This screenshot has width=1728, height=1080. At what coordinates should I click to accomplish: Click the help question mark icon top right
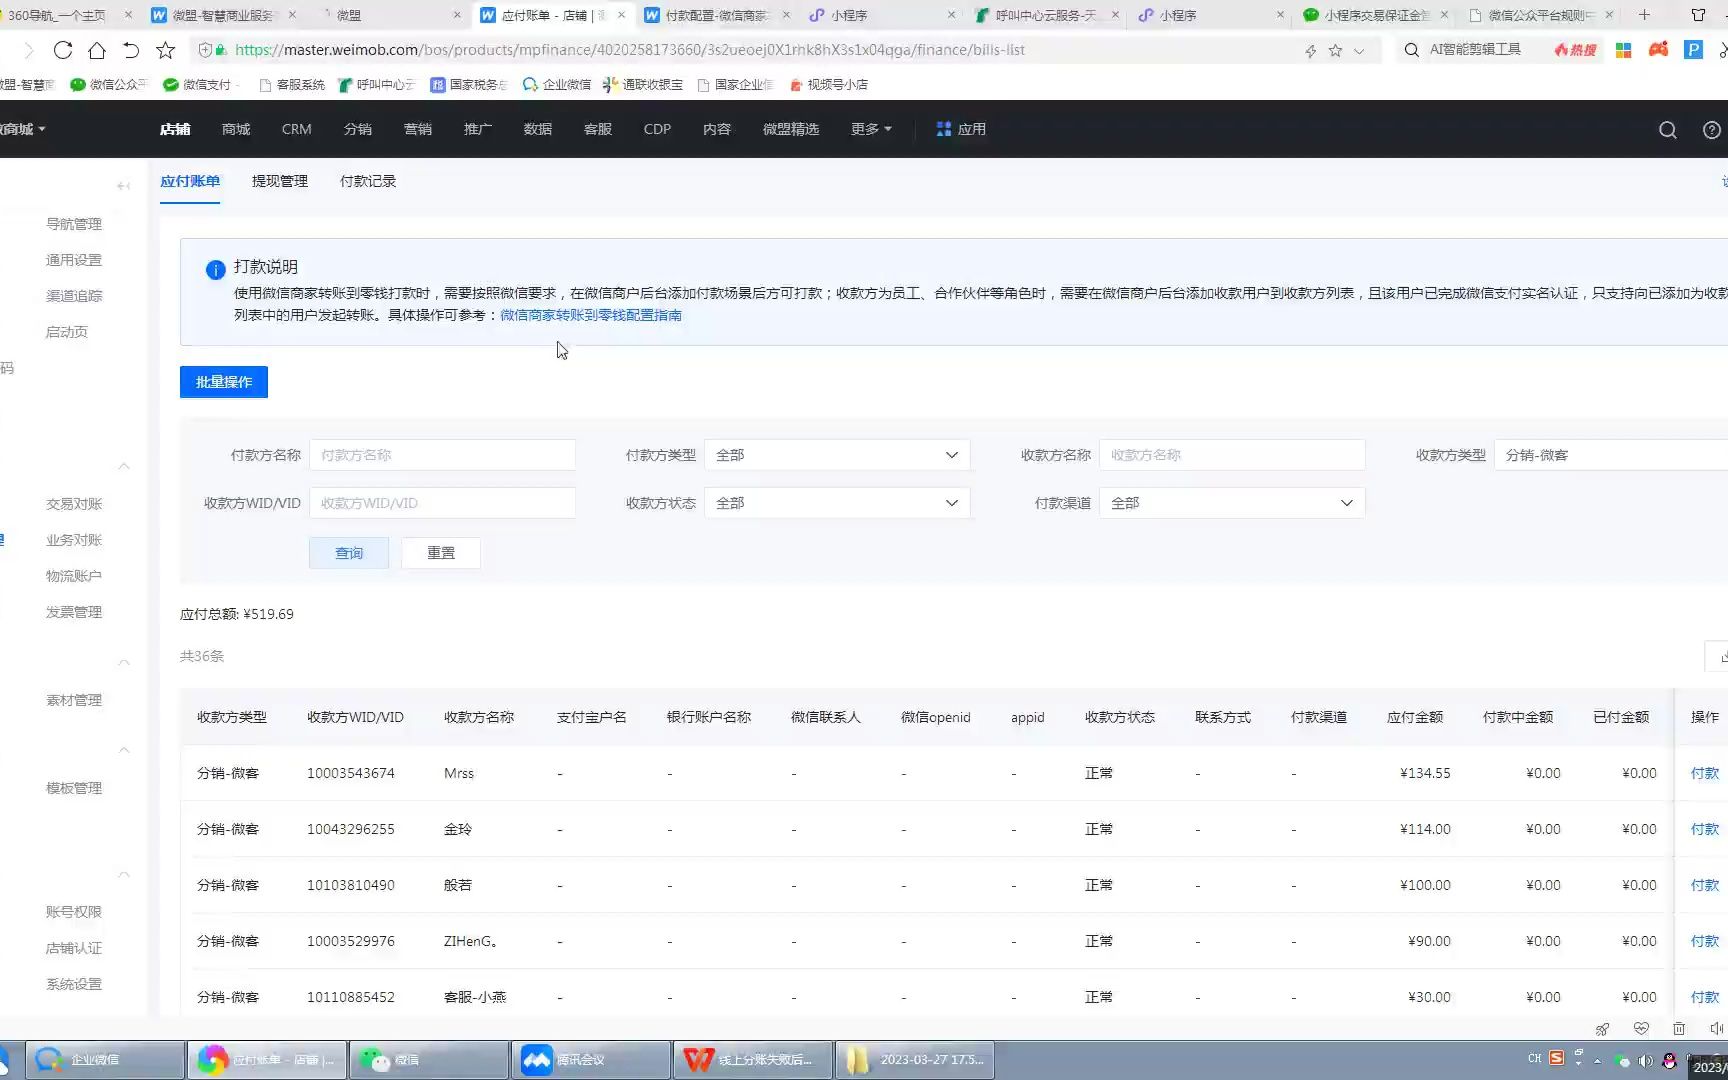(x=1711, y=129)
